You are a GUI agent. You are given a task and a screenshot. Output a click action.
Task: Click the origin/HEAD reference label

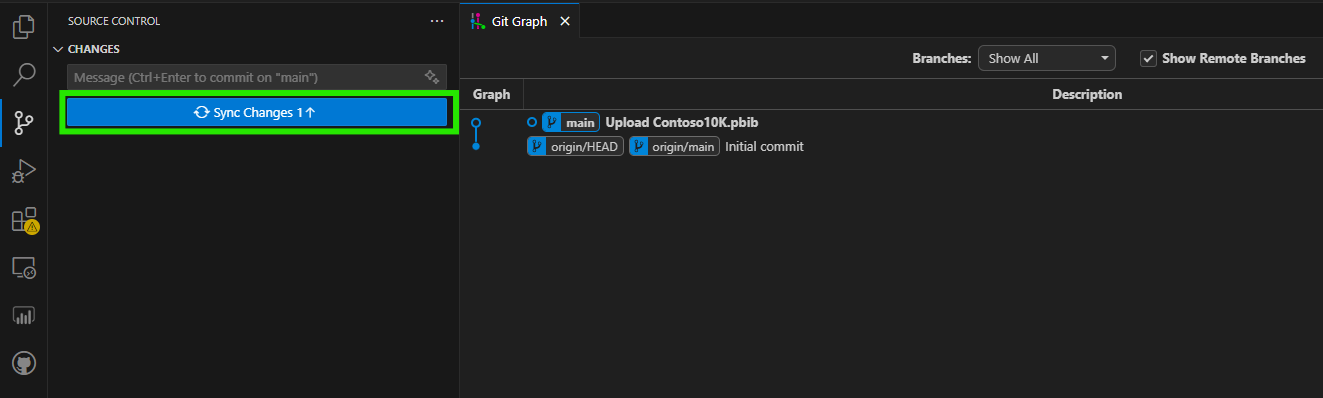(x=575, y=146)
